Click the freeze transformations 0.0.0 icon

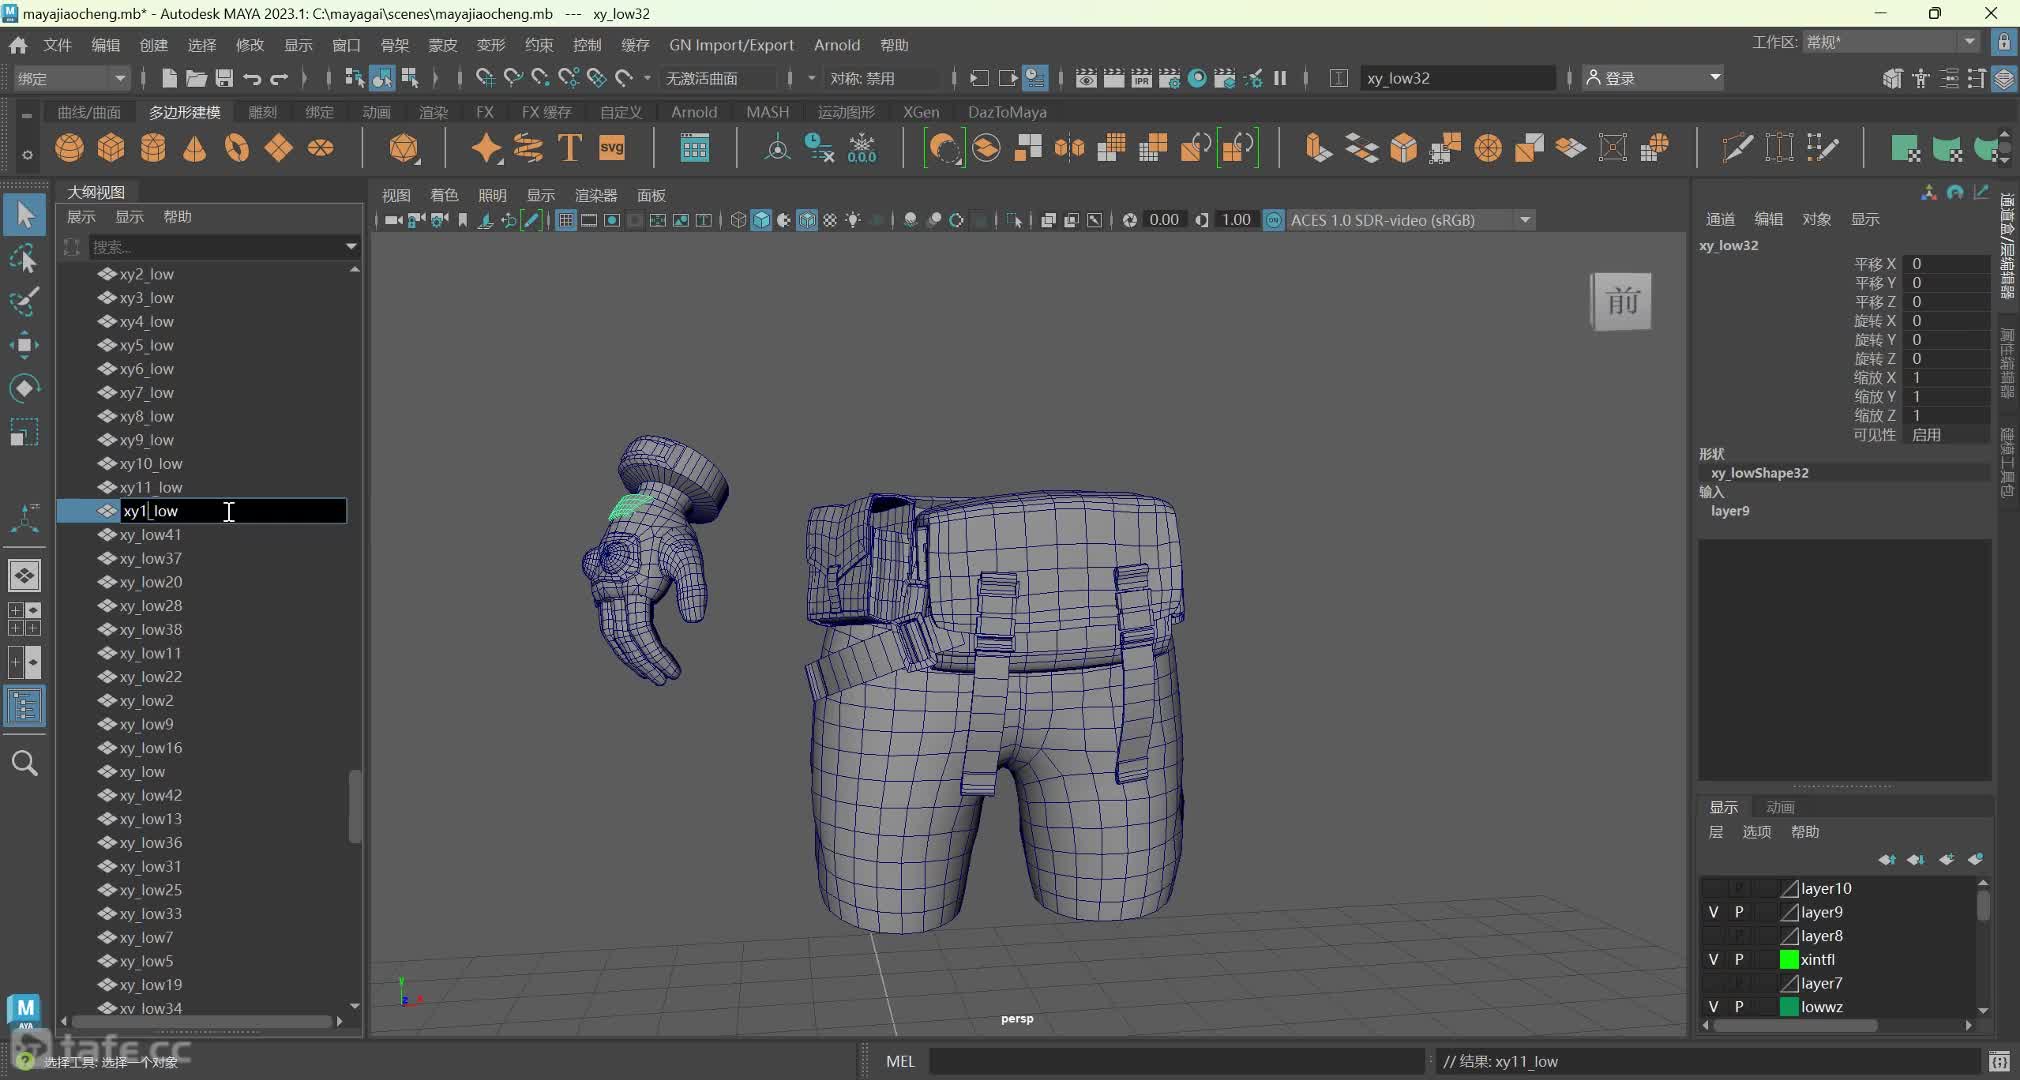click(x=862, y=148)
